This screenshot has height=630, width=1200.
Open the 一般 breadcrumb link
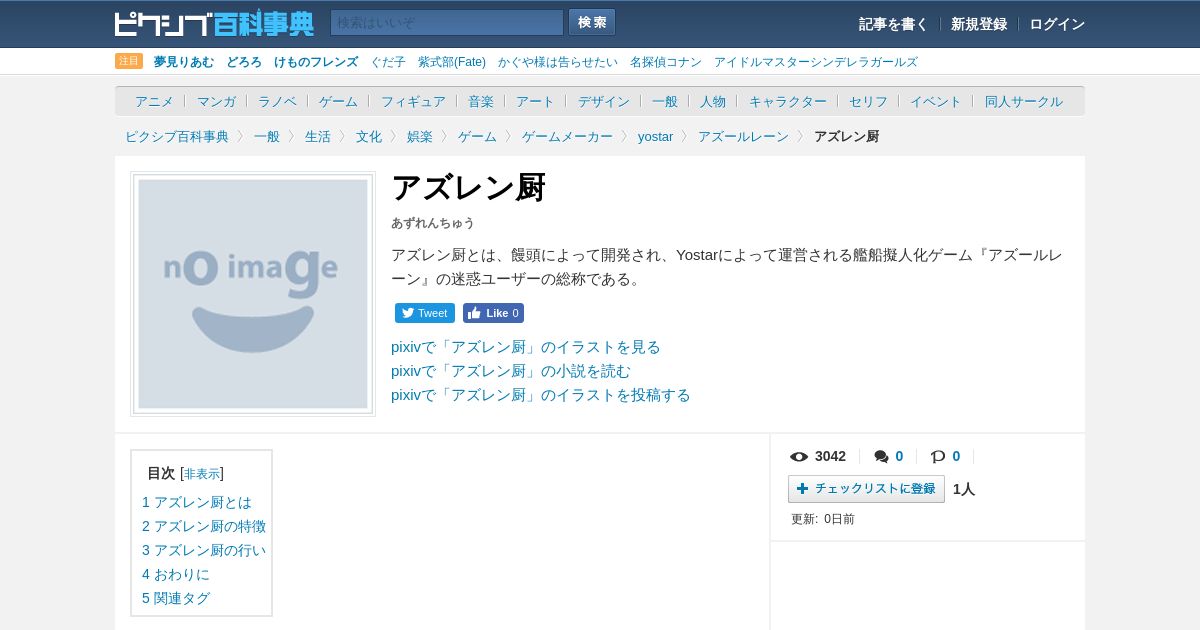tap(267, 136)
